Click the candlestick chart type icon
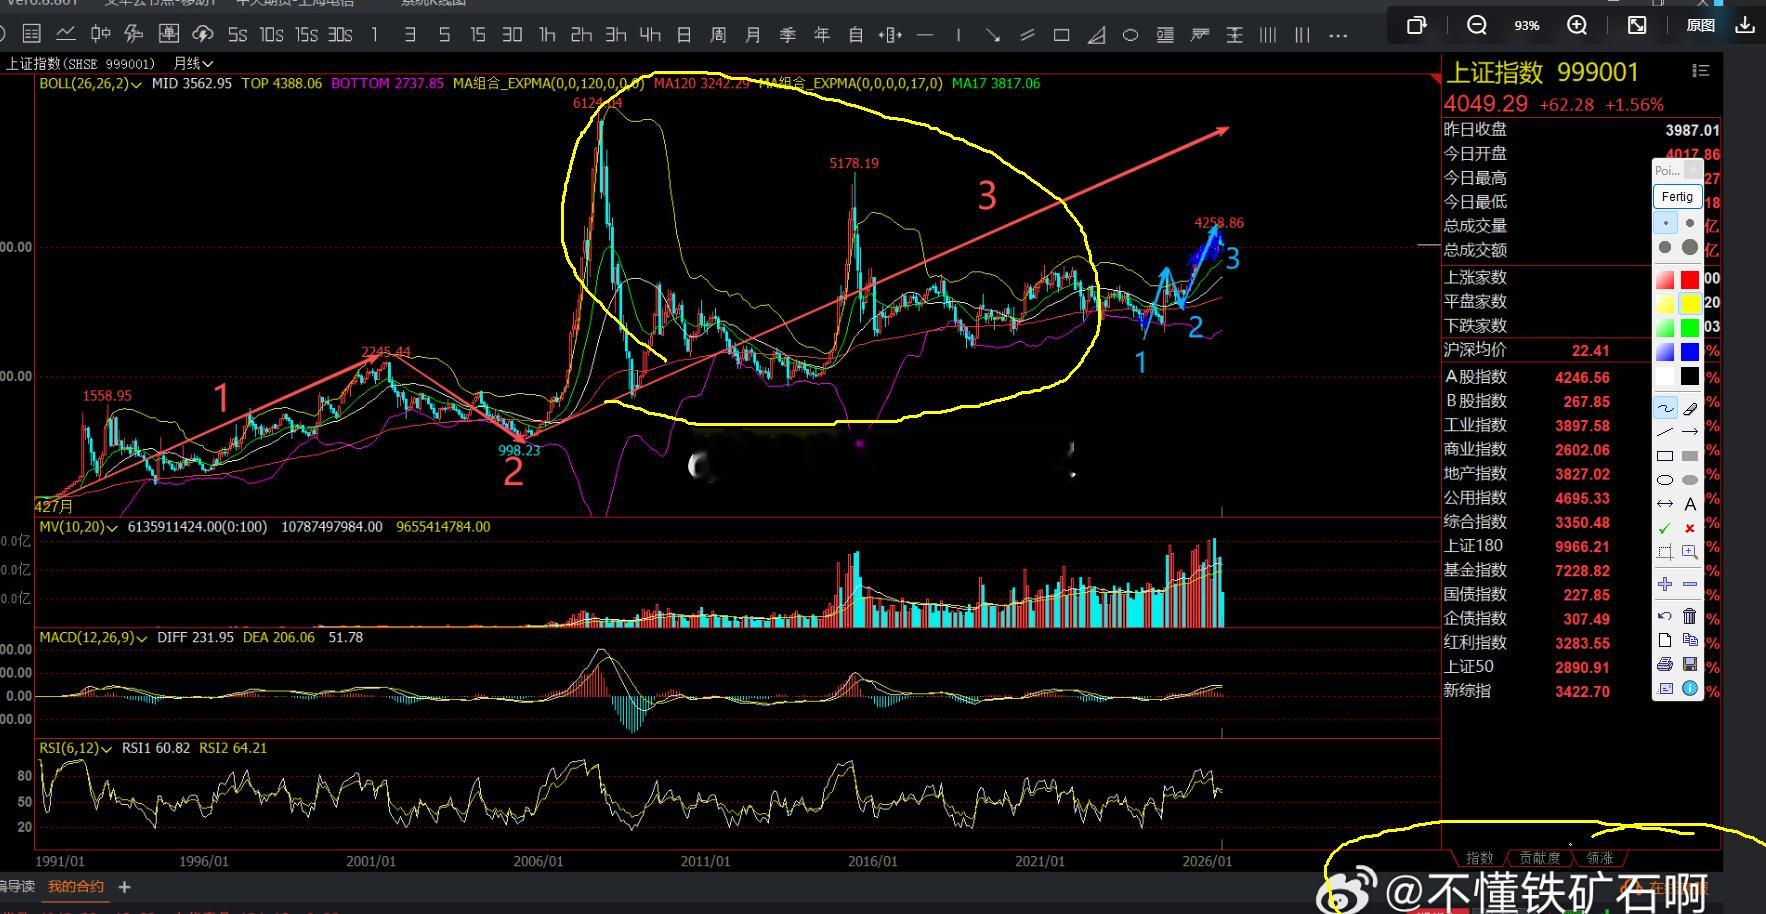Screen dimensions: 1766x914 (100, 34)
